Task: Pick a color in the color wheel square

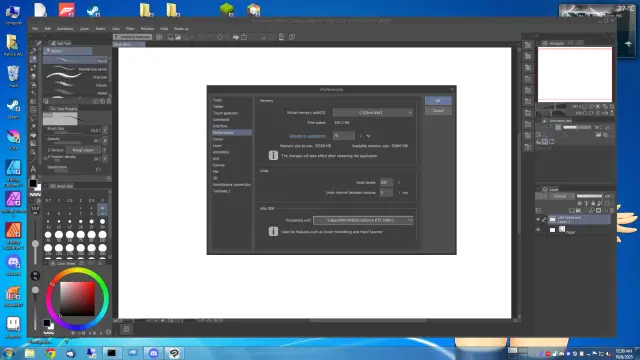Action: pos(77,299)
